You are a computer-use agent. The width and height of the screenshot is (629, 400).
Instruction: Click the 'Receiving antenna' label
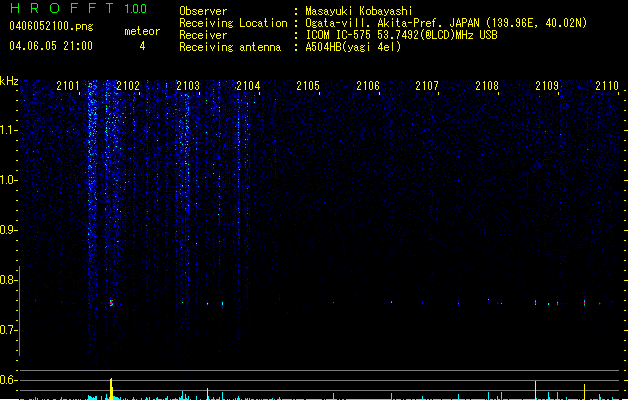(x=230, y=47)
